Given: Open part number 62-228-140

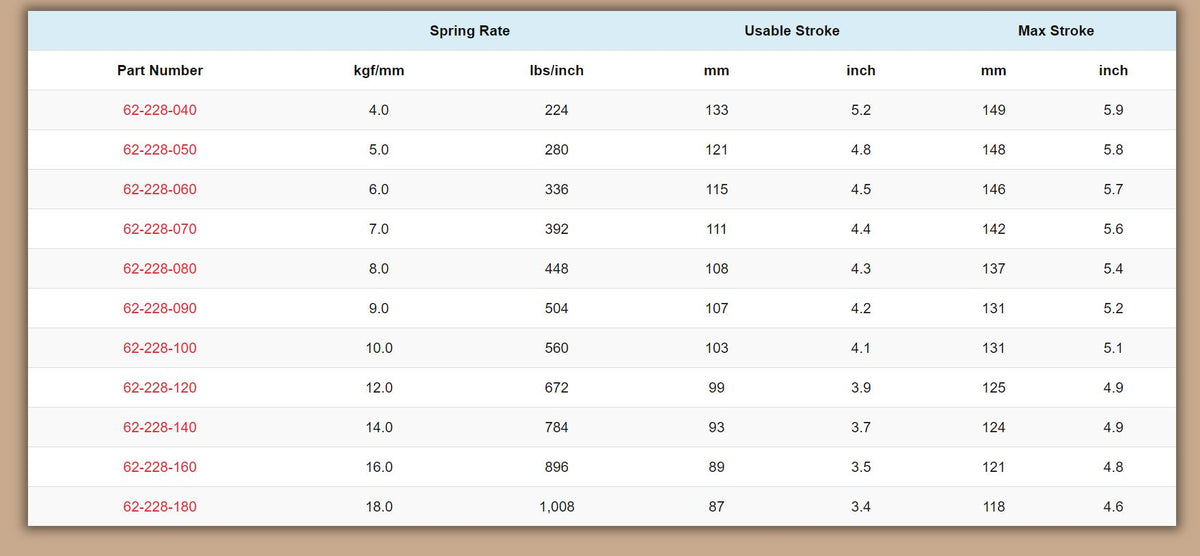Looking at the screenshot, I should click(160, 427).
